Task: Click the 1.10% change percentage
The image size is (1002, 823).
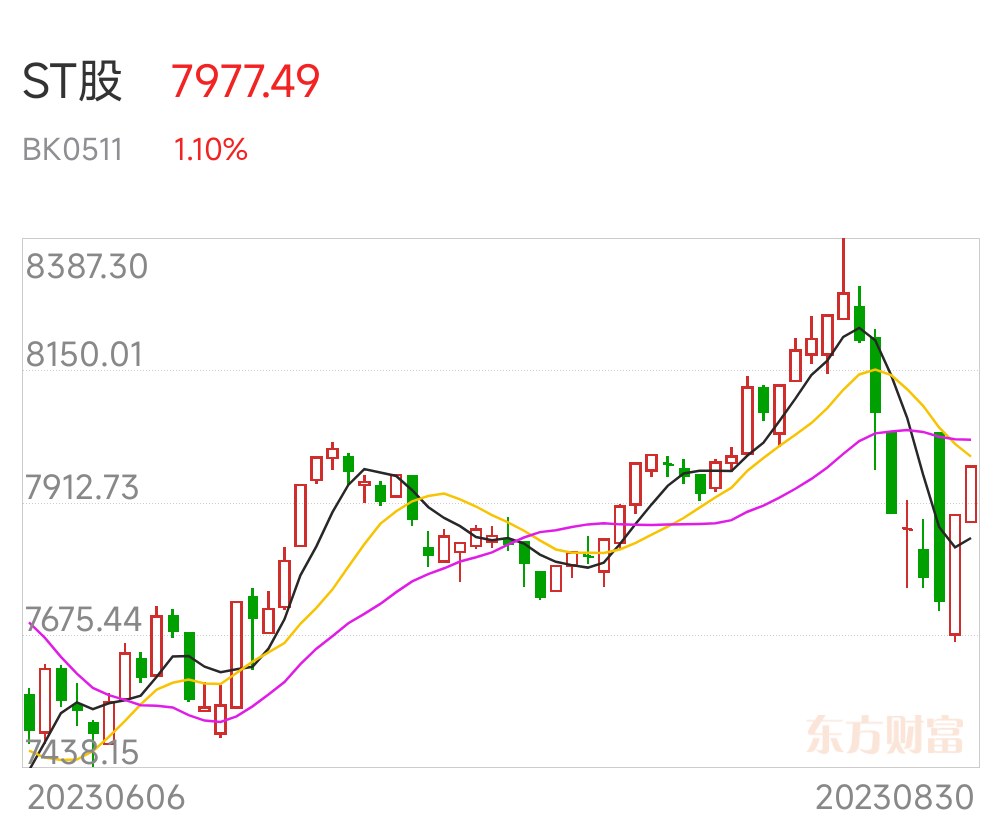Action: coord(210,150)
